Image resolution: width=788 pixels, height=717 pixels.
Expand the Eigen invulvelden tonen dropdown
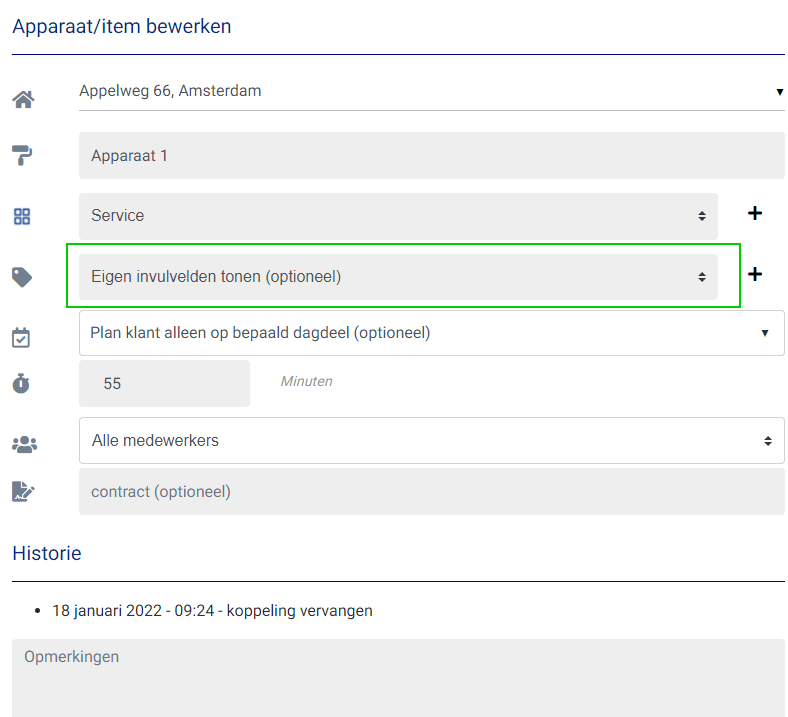(x=398, y=277)
